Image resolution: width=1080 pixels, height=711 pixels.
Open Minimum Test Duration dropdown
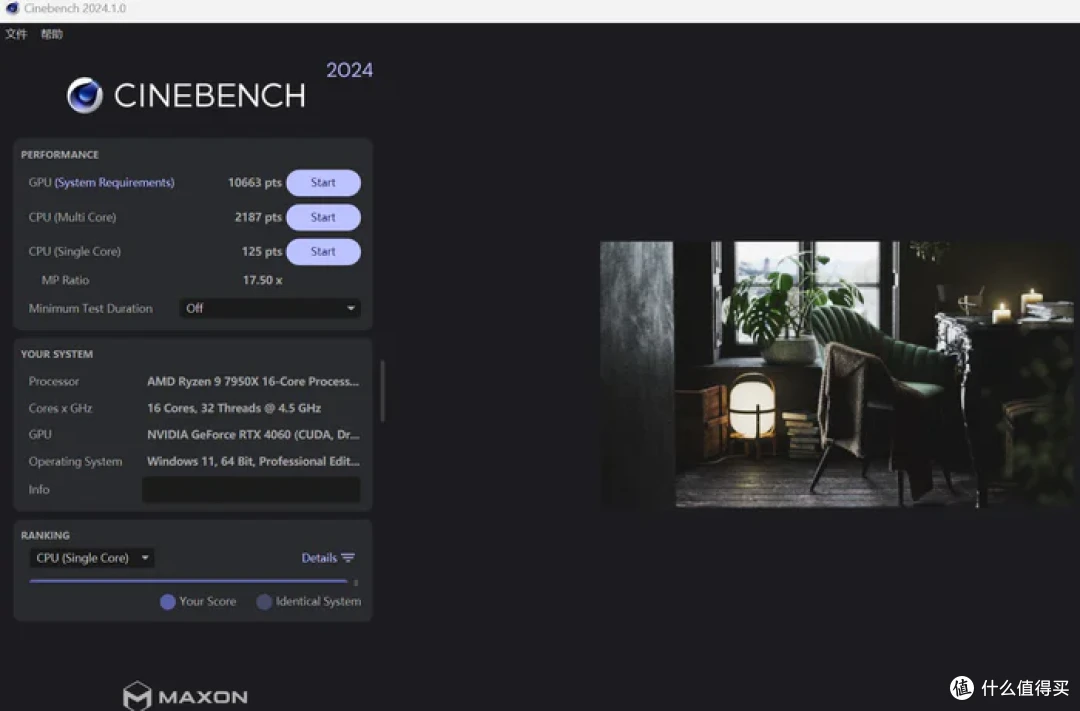(x=270, y=308)
